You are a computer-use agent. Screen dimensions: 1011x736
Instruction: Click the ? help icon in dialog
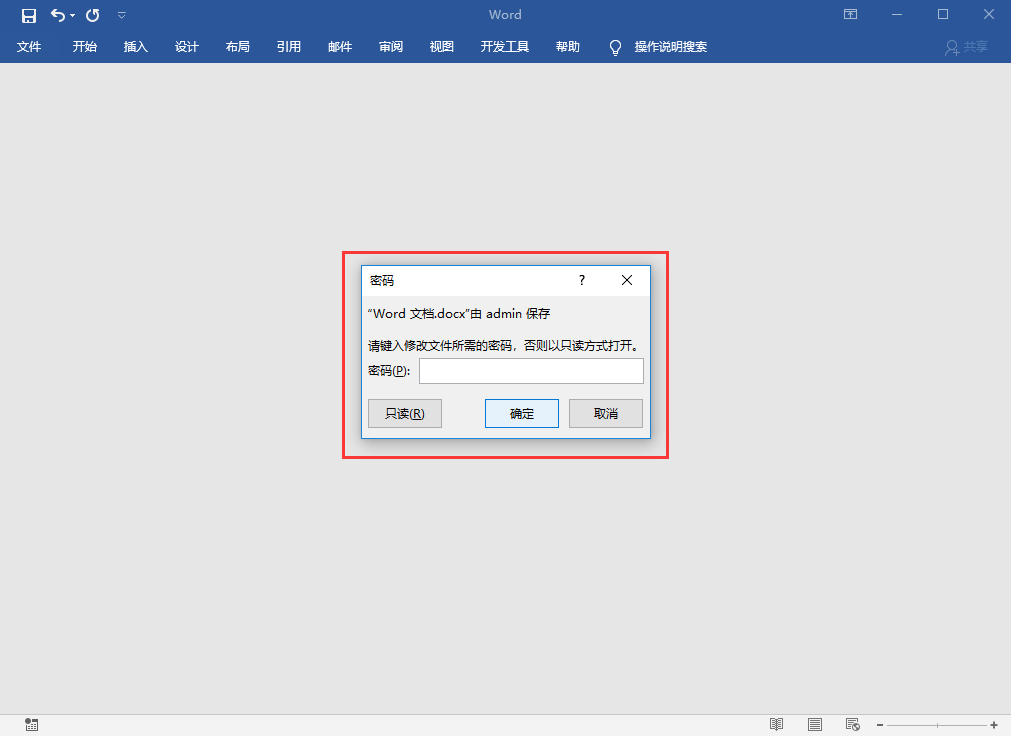click(x=582, y=280)
